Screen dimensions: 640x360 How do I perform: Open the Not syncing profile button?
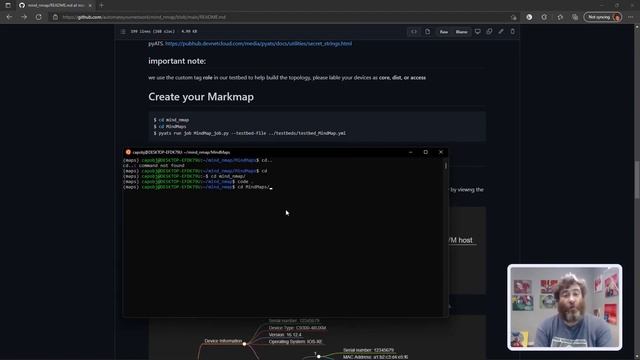[x=603, y=17]
